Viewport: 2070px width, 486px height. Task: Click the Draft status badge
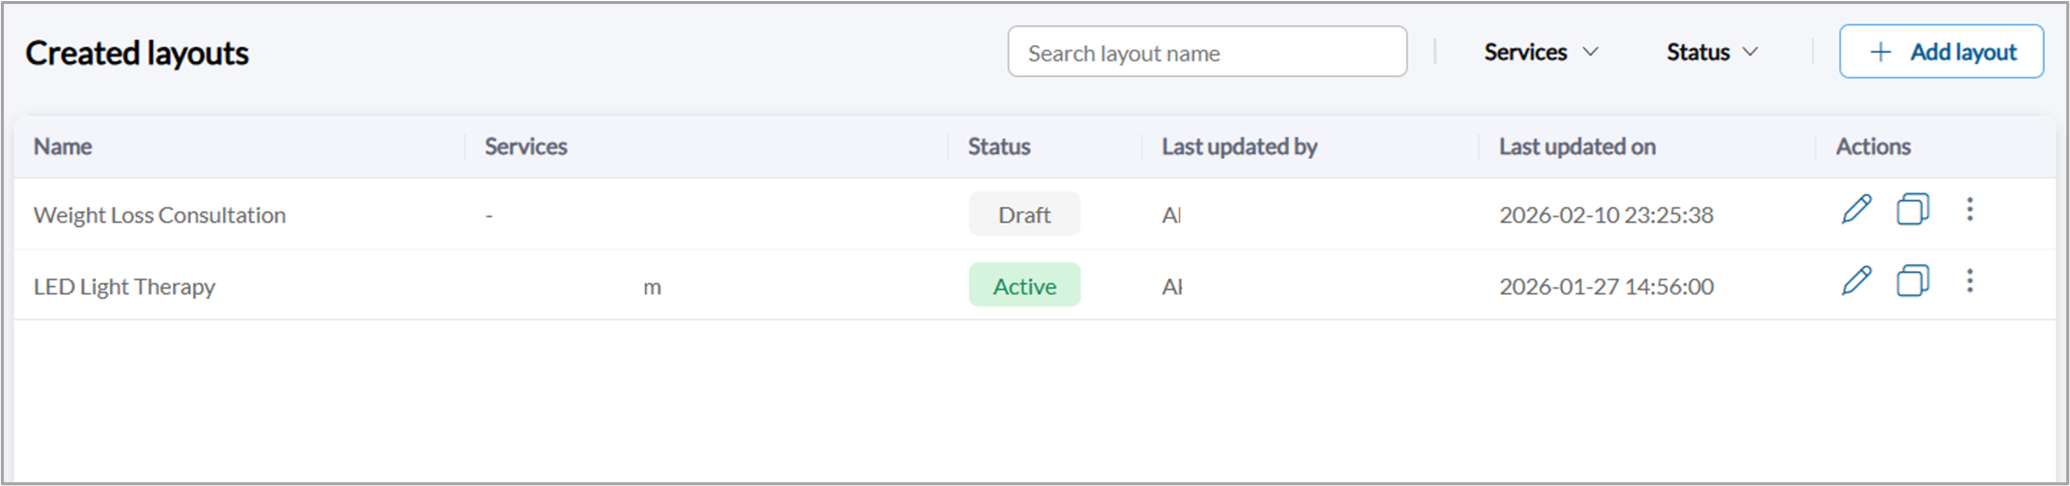coord(1024,215)
